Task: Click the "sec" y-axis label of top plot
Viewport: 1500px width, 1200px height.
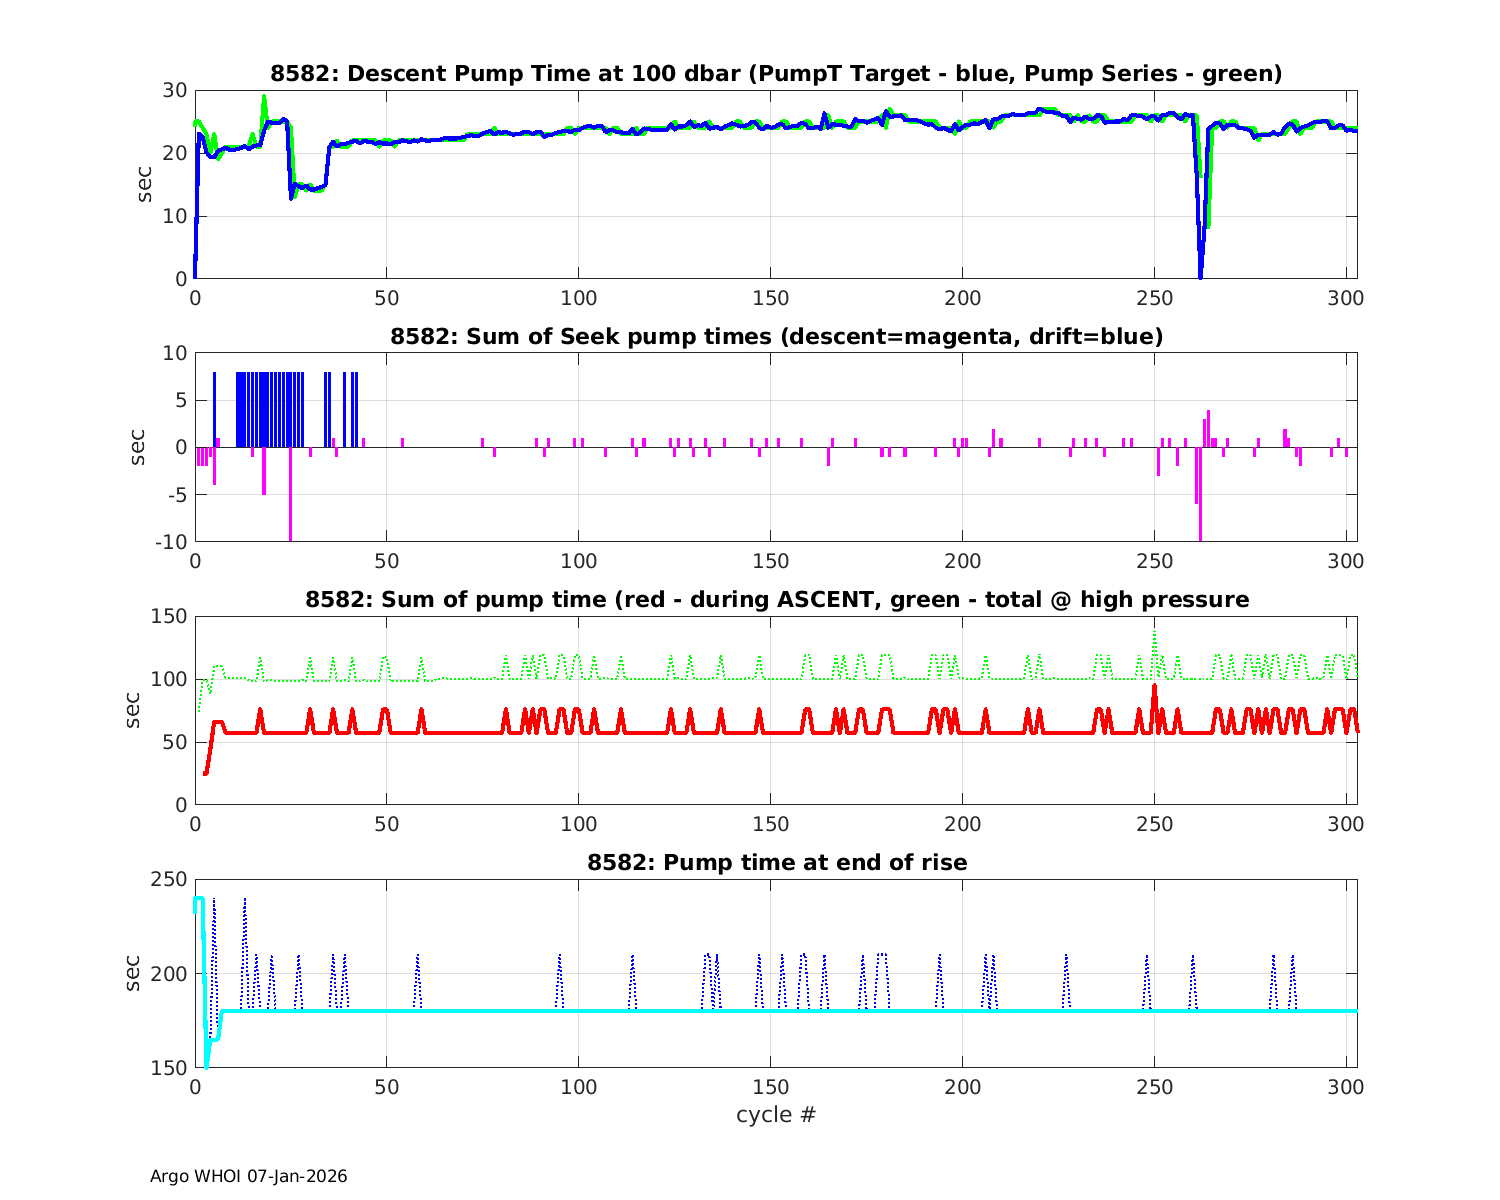Action: [x=147, y=184]
